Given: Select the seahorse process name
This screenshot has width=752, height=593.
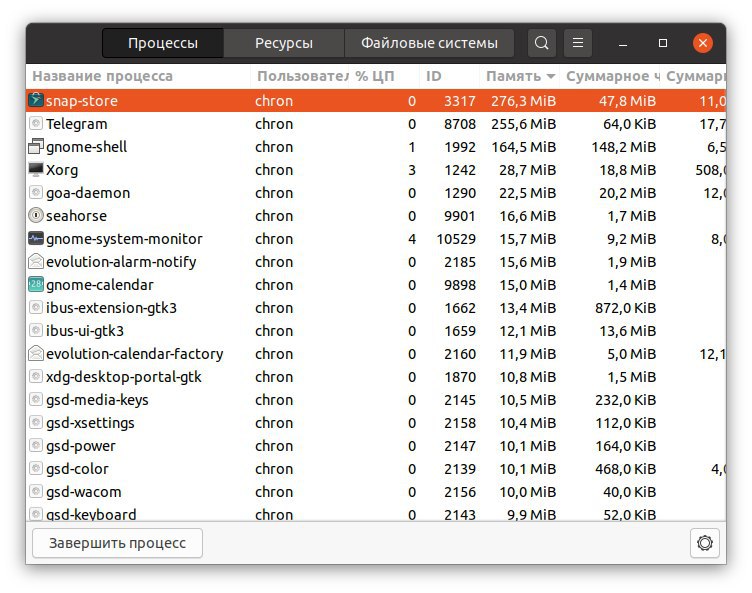Looking at the screenshot, I should 76,216.
